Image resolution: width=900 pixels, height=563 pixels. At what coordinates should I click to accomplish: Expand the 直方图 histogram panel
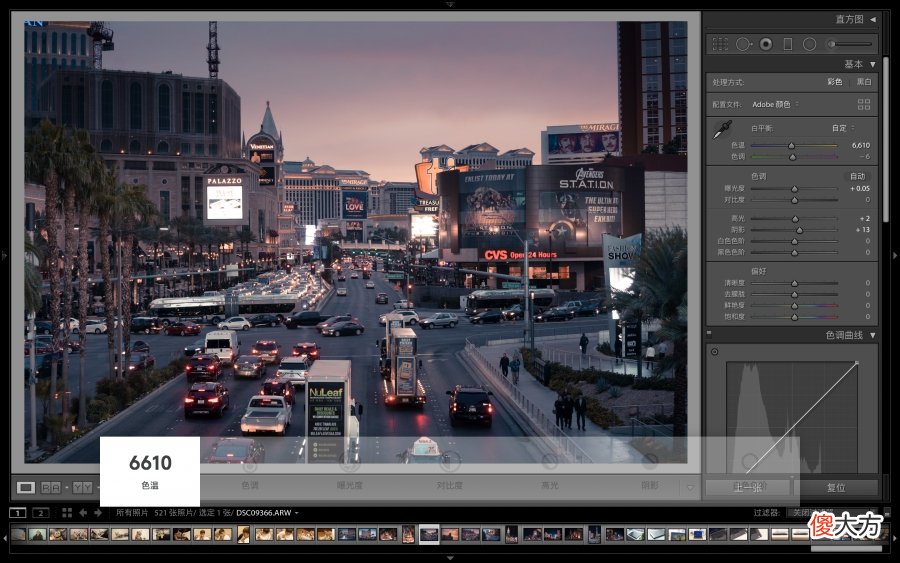coord(872,20)
